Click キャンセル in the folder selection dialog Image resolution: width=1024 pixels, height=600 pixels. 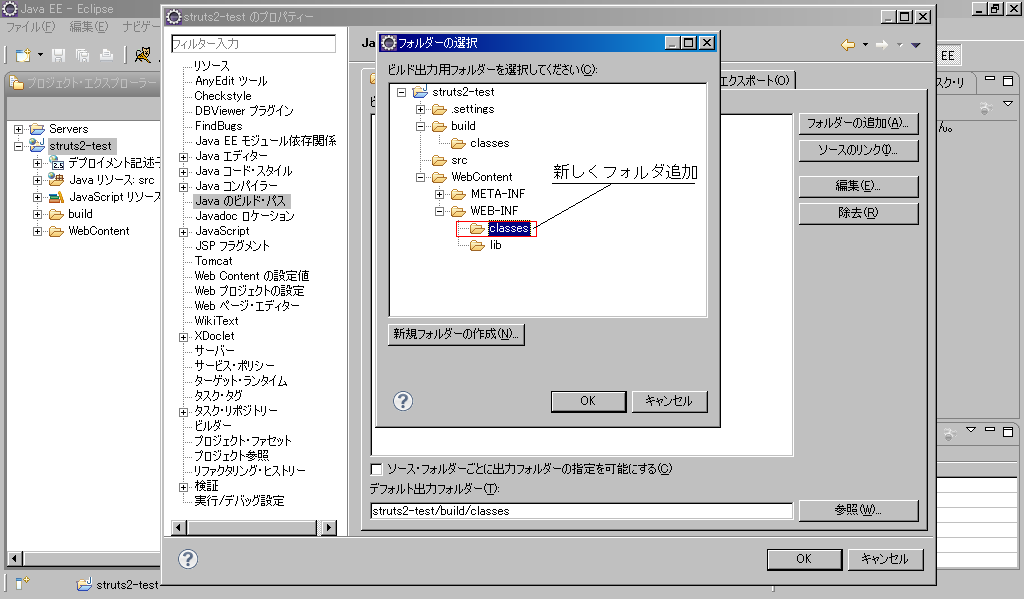point(669,401)
